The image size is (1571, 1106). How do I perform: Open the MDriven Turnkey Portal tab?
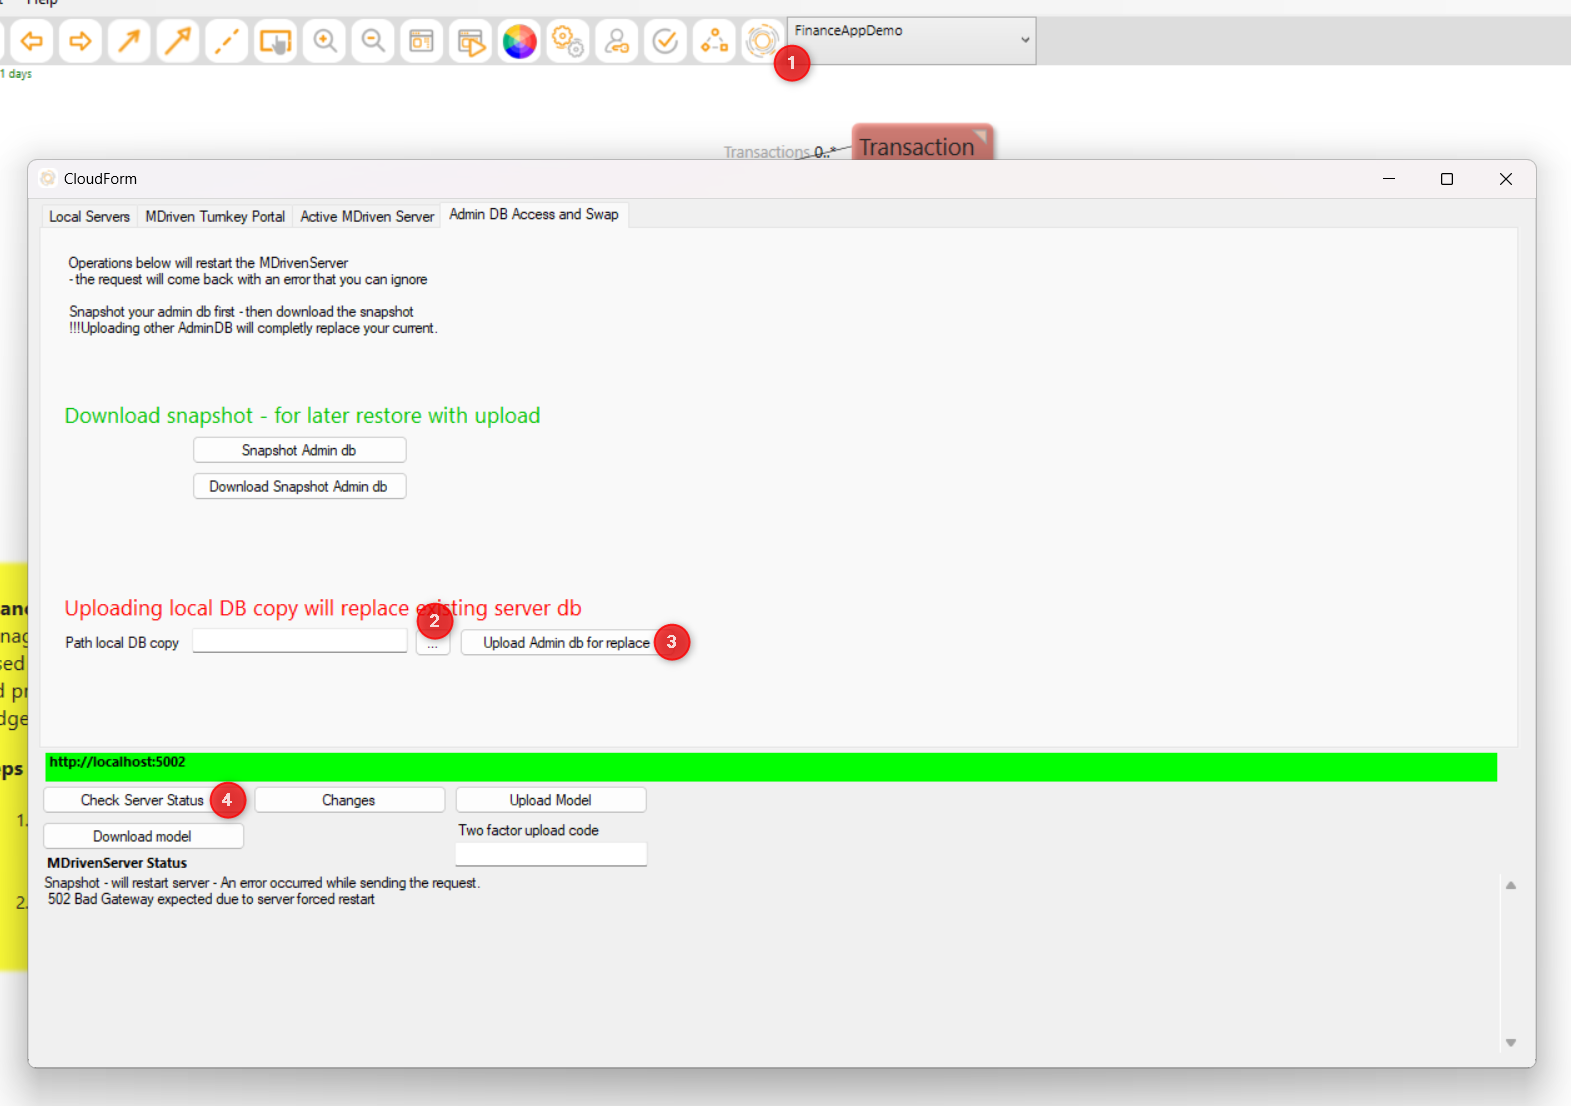pos(215,216)
